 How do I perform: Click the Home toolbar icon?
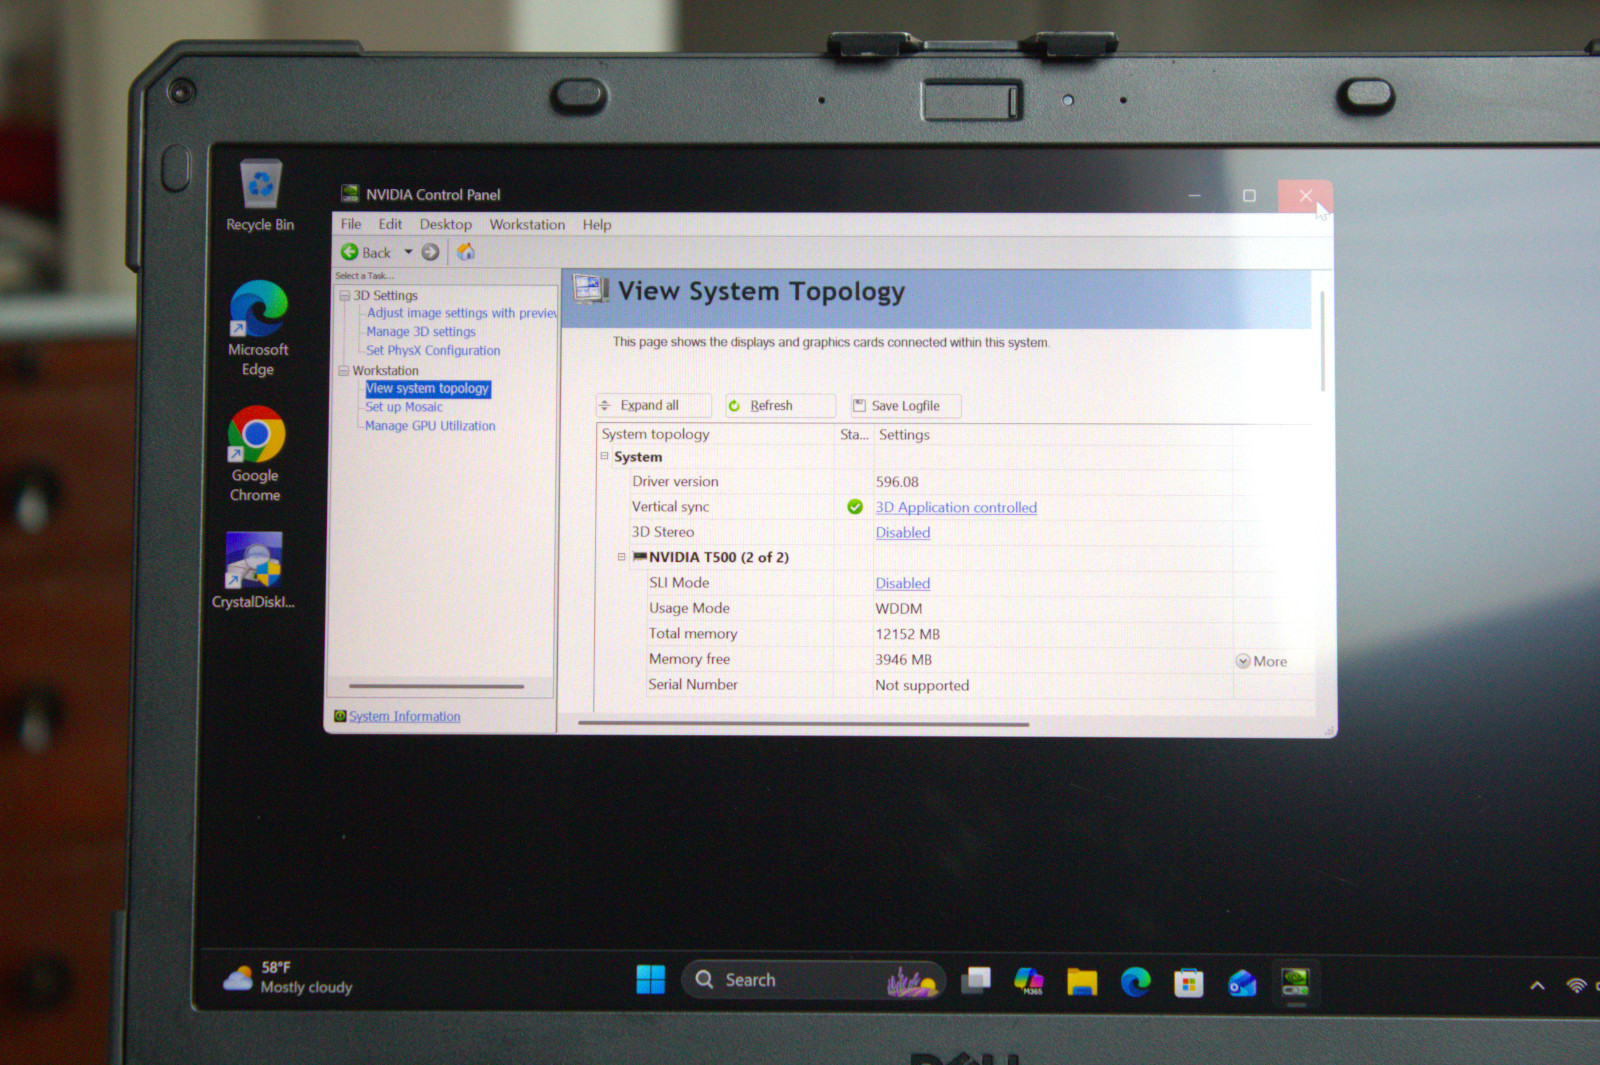[x=466, y=252]
